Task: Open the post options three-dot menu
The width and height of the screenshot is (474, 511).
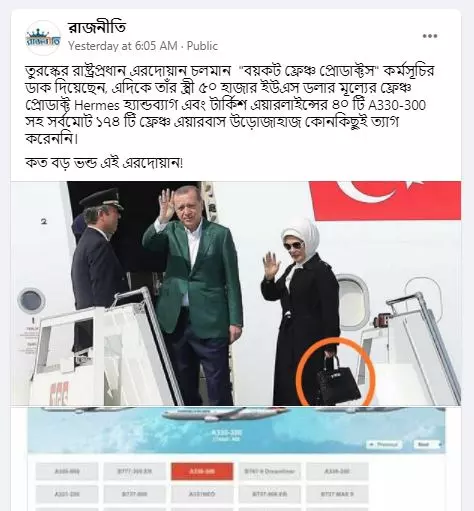Action: (x=430, y=36)
